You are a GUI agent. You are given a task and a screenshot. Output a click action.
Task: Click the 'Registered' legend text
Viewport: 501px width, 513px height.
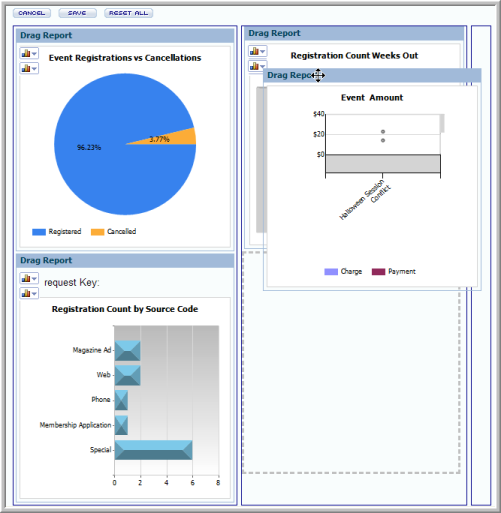click(x=65, y=232)
